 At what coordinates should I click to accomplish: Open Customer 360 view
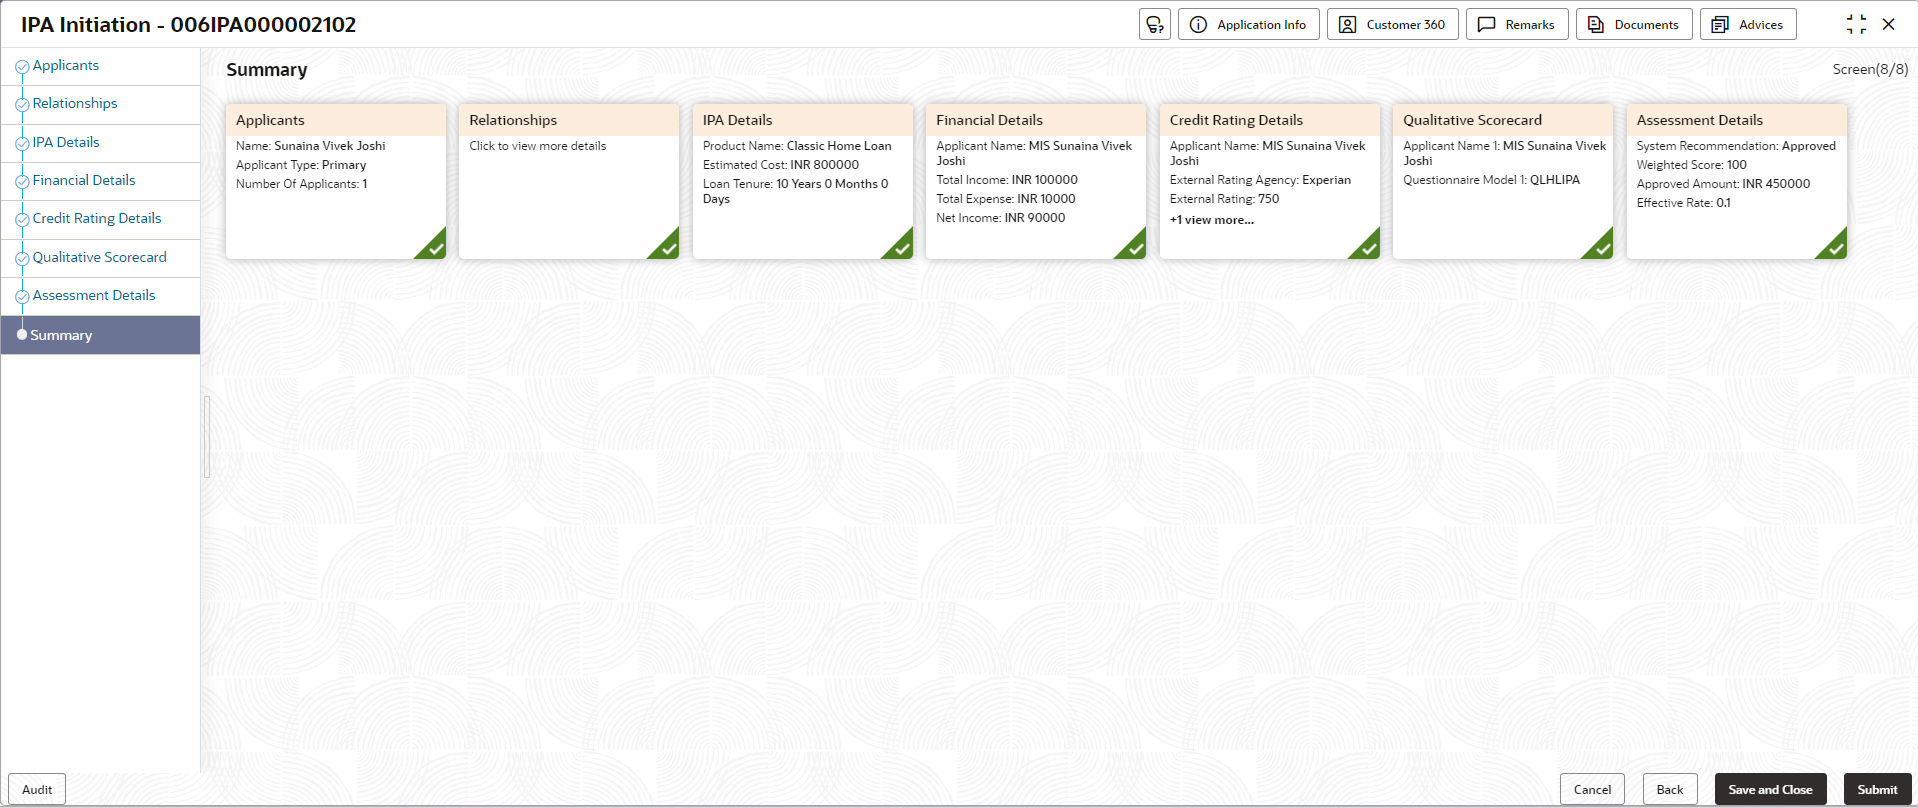tap(1393, 24)
